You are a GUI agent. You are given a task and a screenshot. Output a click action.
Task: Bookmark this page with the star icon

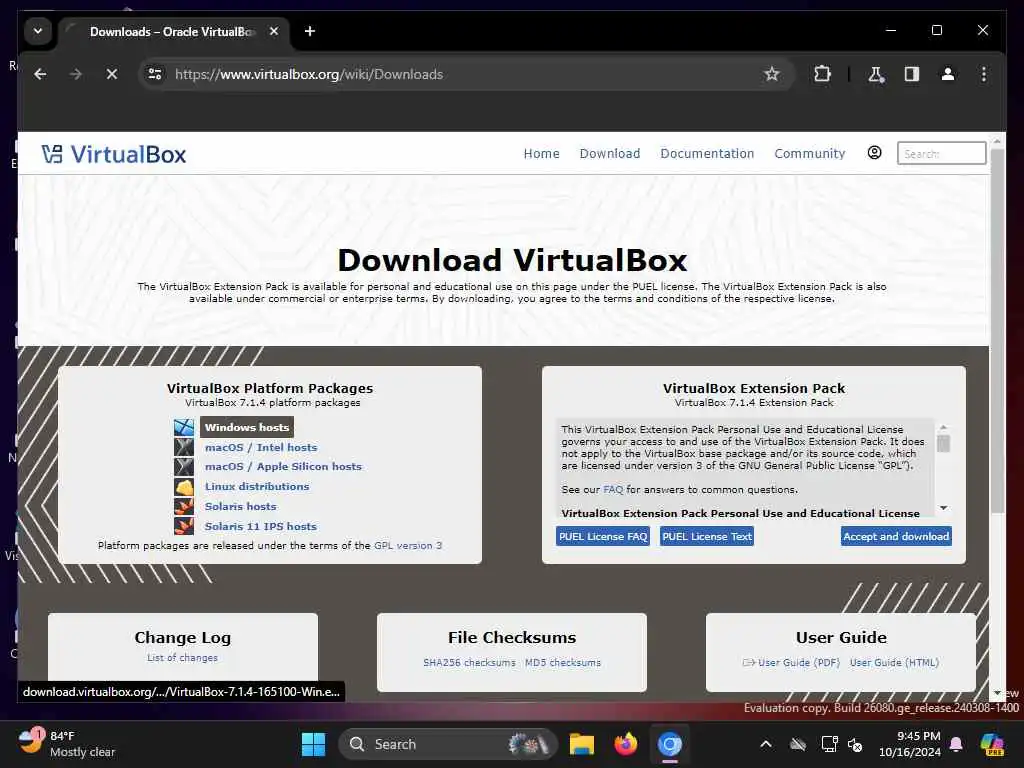[x=772, y=74]
